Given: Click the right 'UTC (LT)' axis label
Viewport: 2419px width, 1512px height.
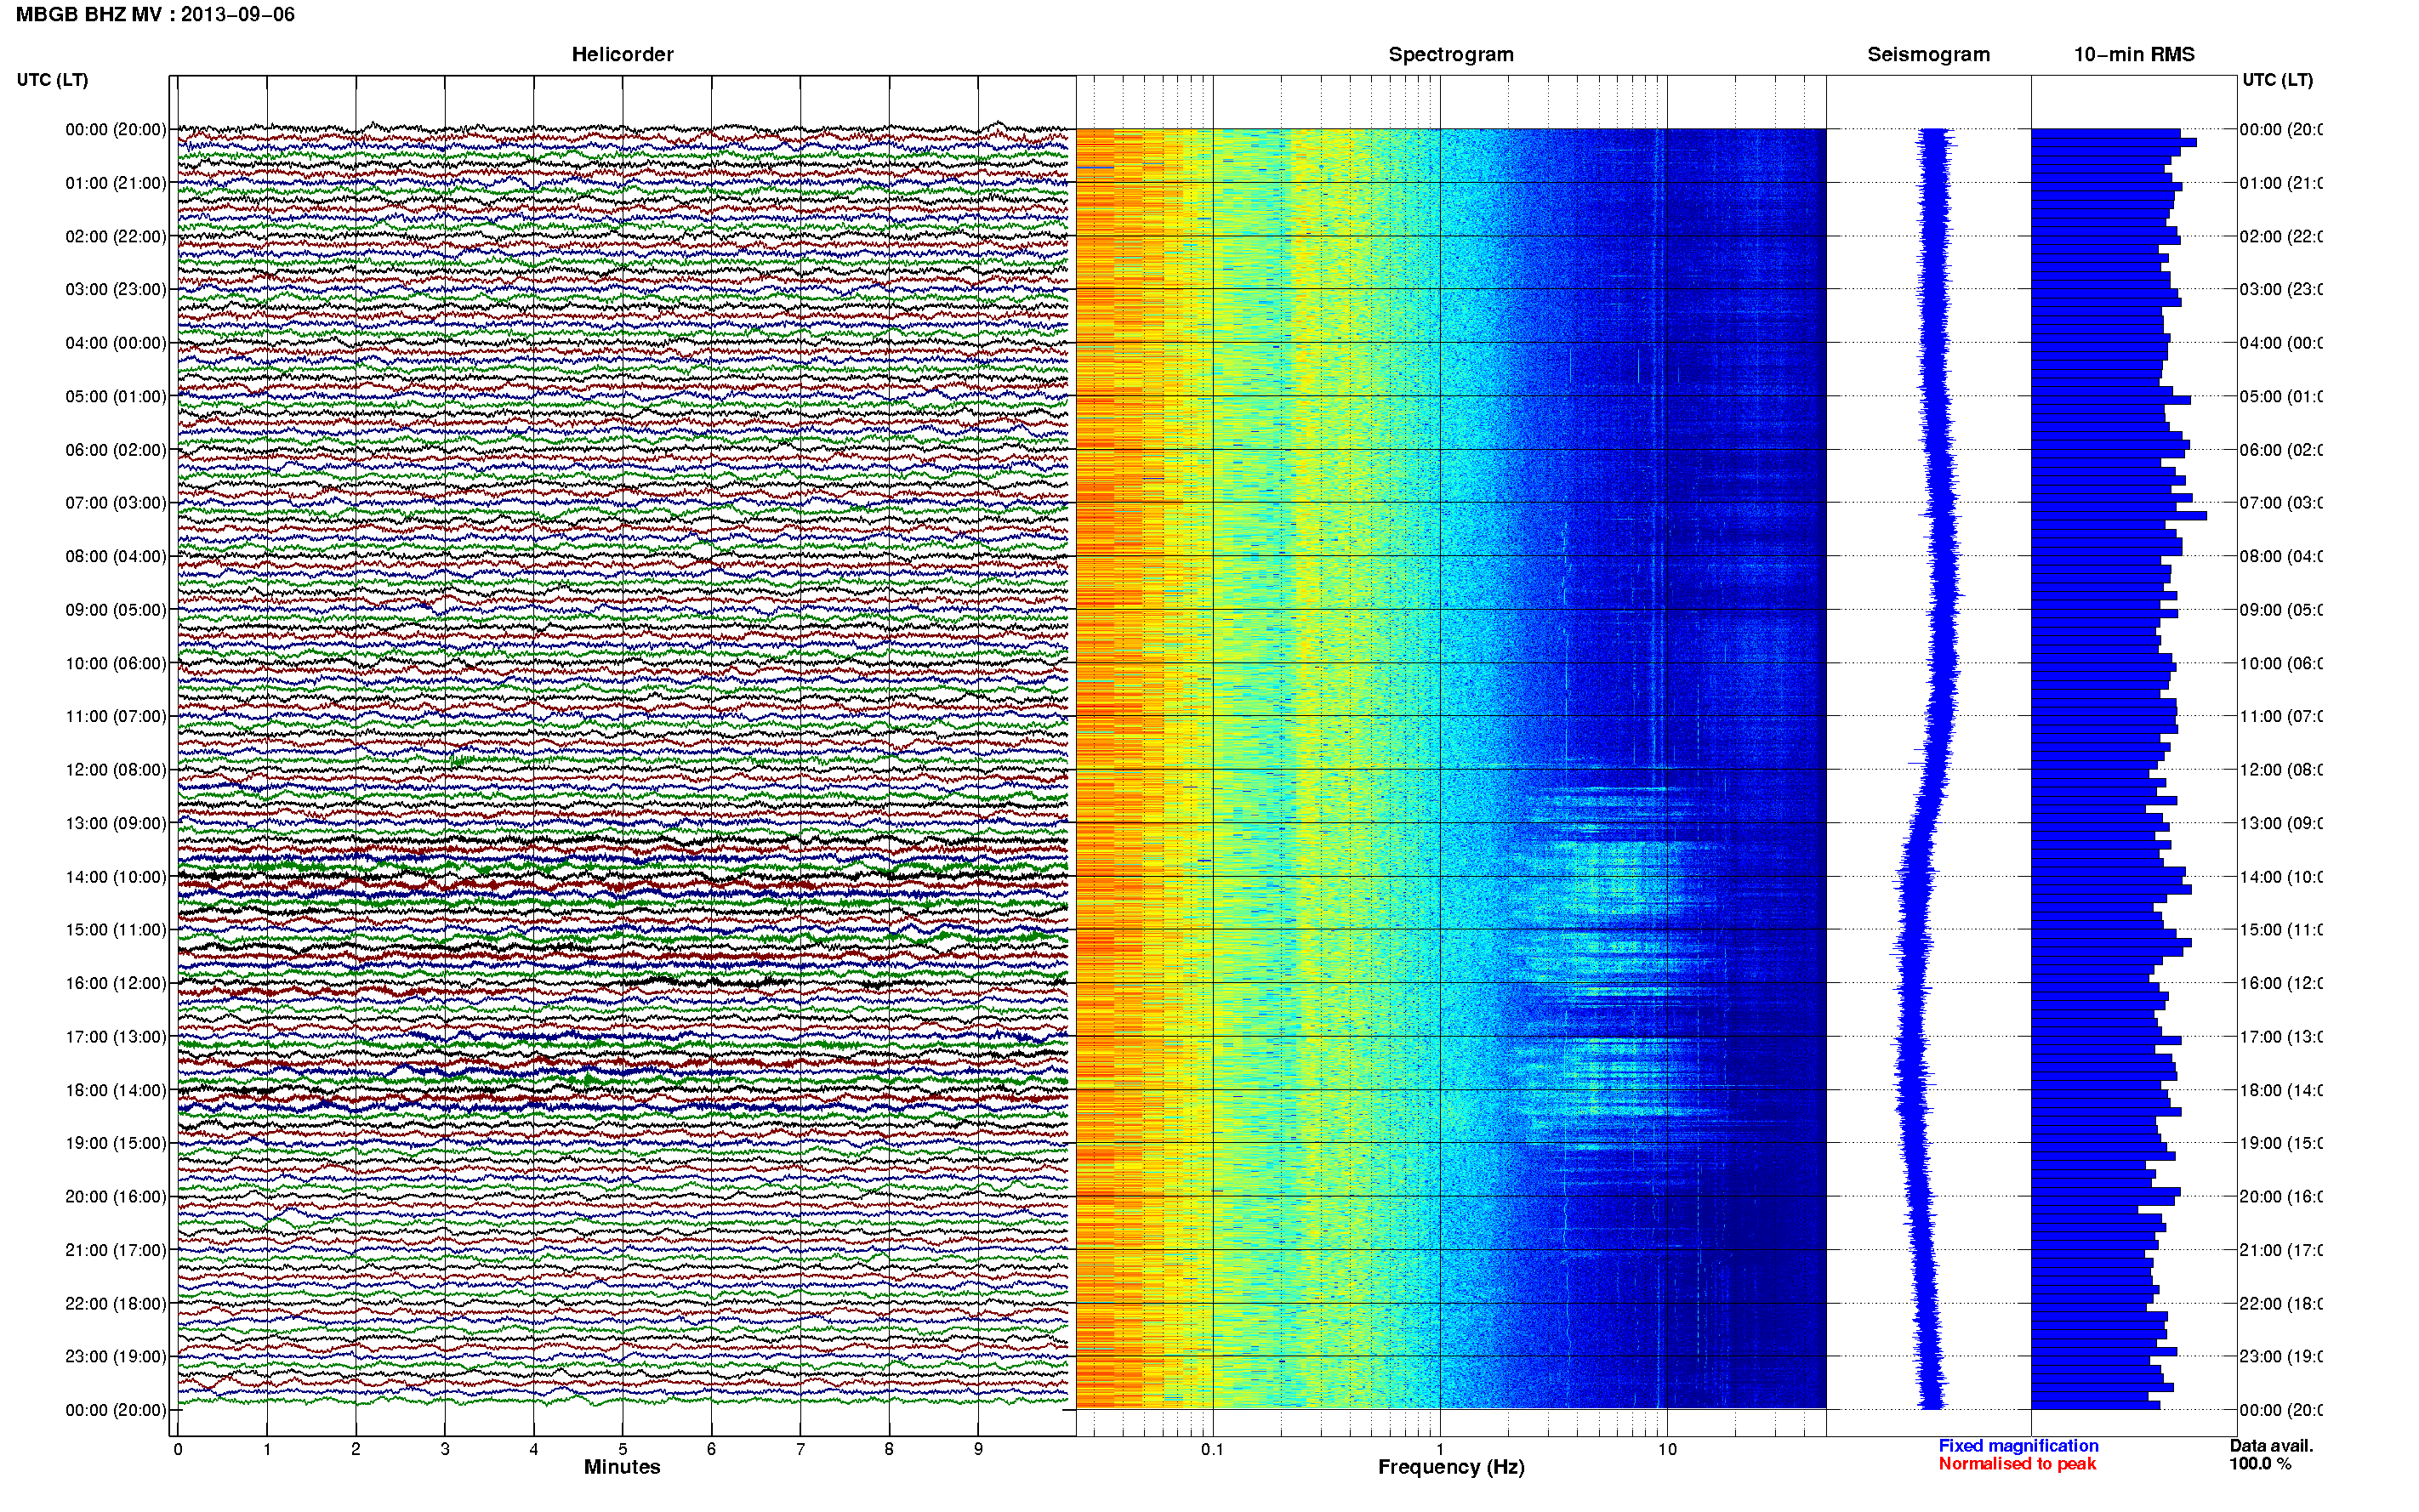Looking at the screenshot, I should tap(2277, 80).
